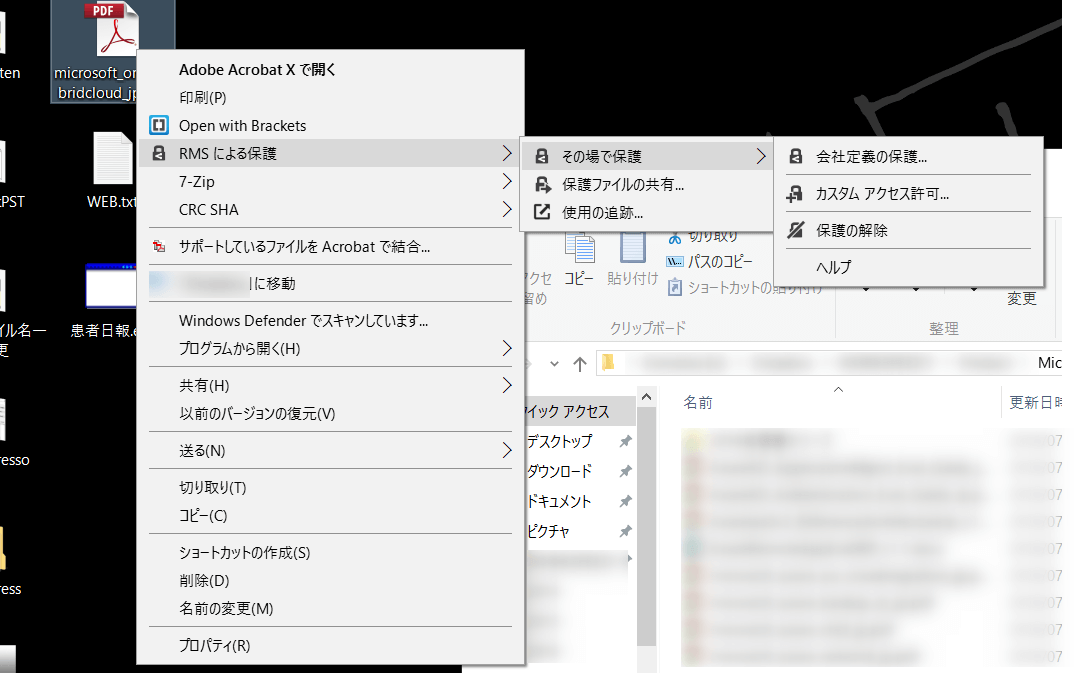This screenshot has height=673, width=1079.
Task: Expand the CRC SHA submenu arrow
Action: tap(506, 210)
